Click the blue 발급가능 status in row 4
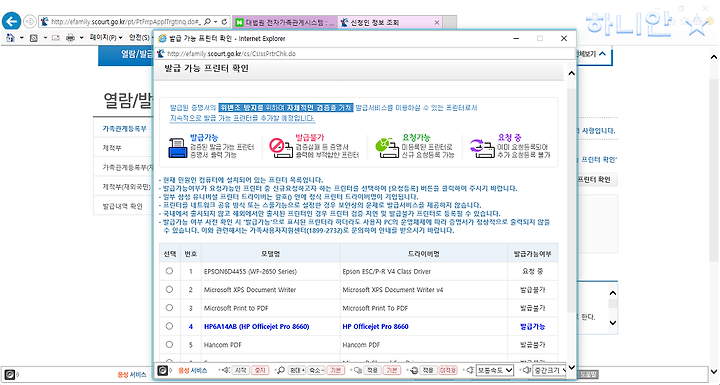Viewport: 720px width, 385px height. pos(533,327)
